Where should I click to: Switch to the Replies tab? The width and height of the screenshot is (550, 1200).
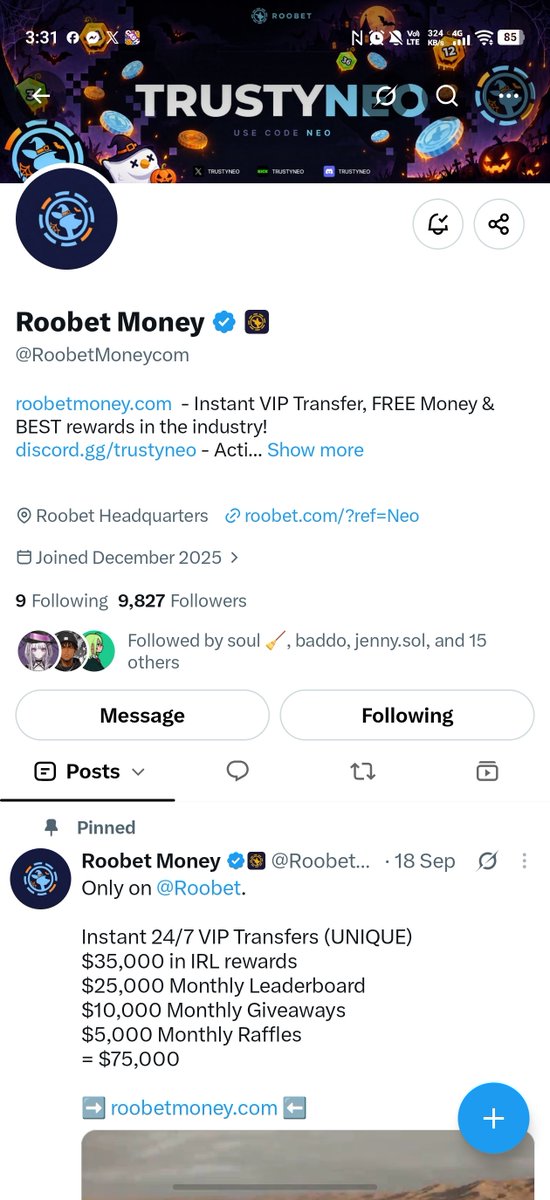point(237,771)
